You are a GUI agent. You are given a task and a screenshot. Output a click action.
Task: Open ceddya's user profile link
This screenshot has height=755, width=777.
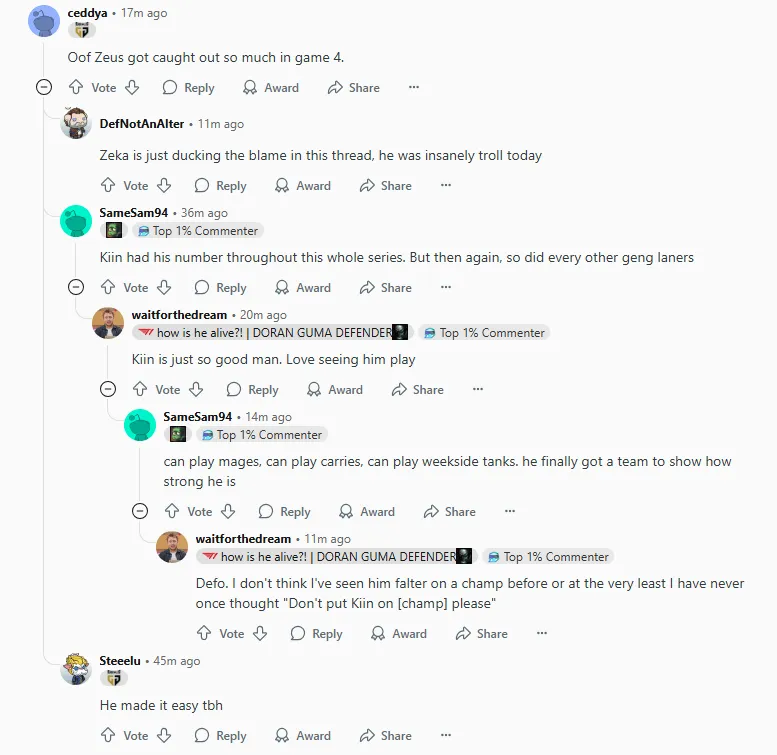coord(87,13)
